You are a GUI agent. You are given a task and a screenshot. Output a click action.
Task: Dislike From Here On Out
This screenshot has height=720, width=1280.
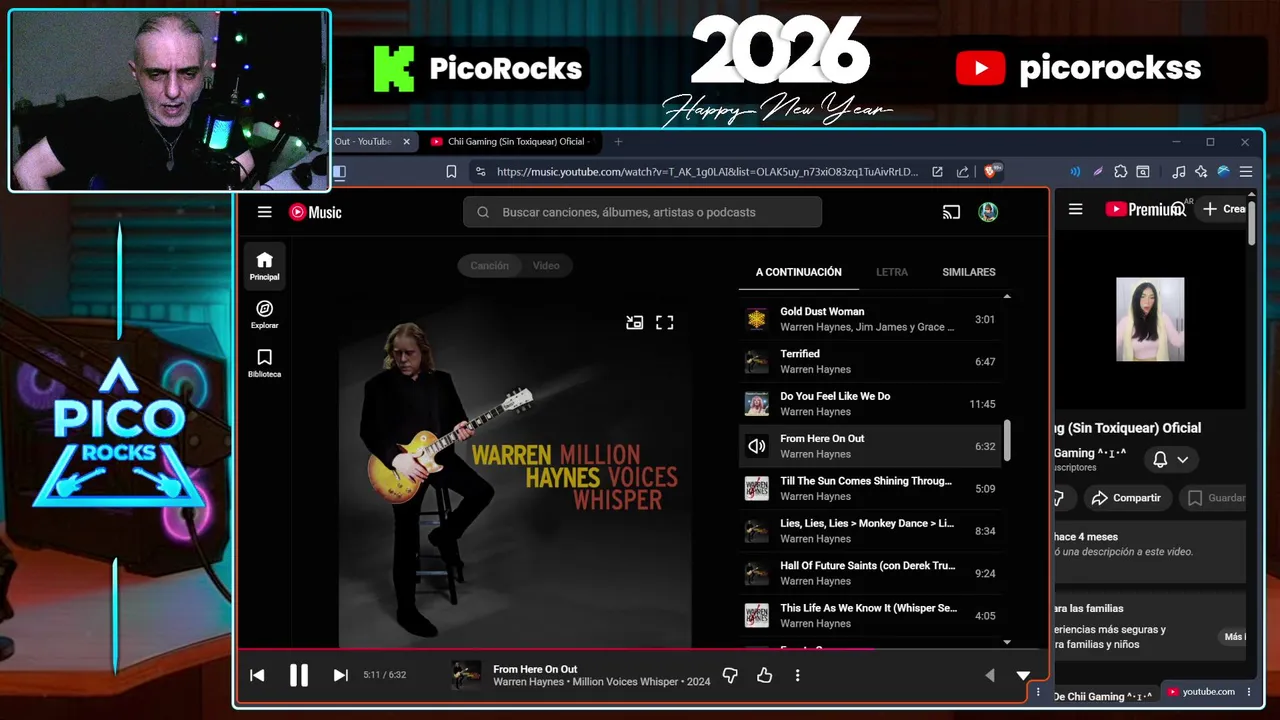[x=730, y=676]
